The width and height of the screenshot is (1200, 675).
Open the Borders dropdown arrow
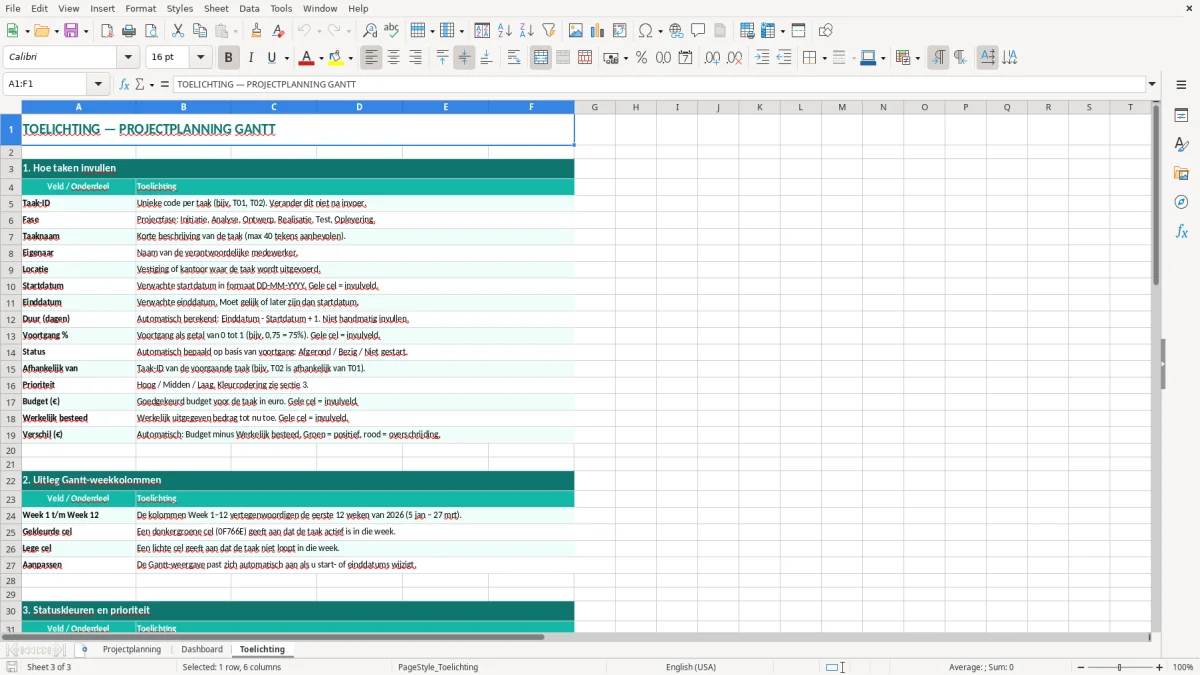click(x=824, y=58)
